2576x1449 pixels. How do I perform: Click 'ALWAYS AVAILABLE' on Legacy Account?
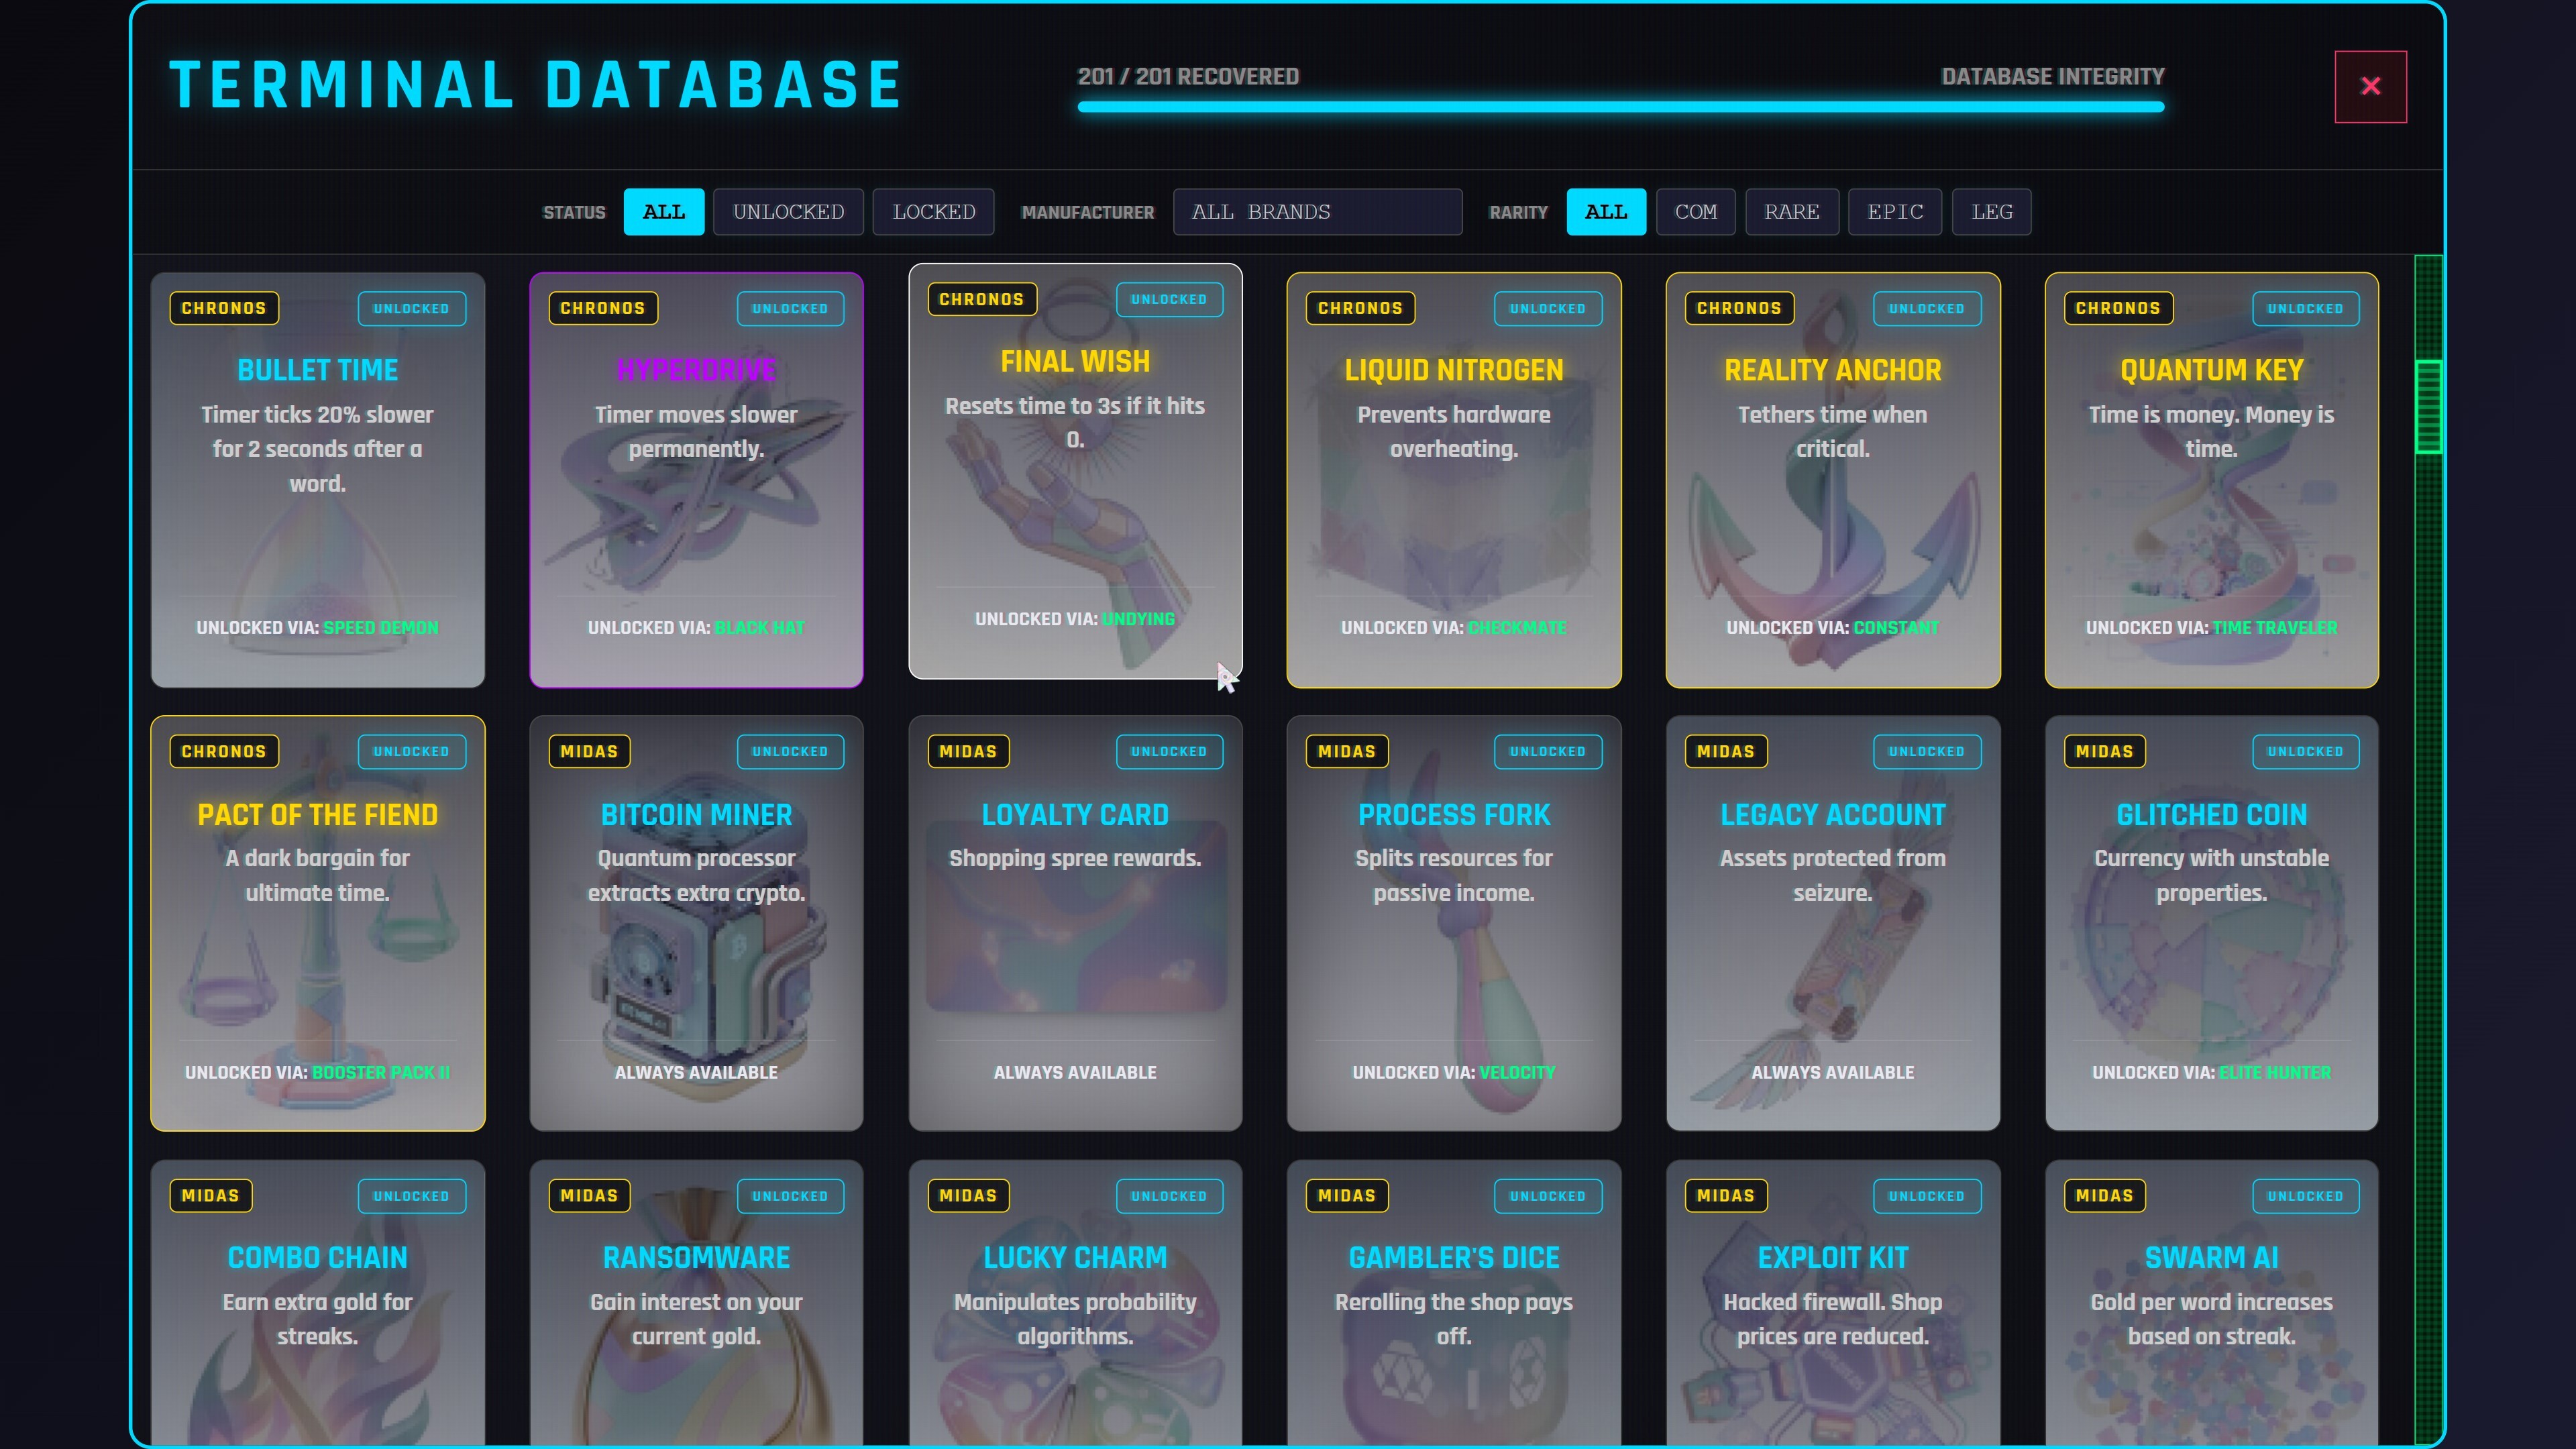click(1833, 1072)
